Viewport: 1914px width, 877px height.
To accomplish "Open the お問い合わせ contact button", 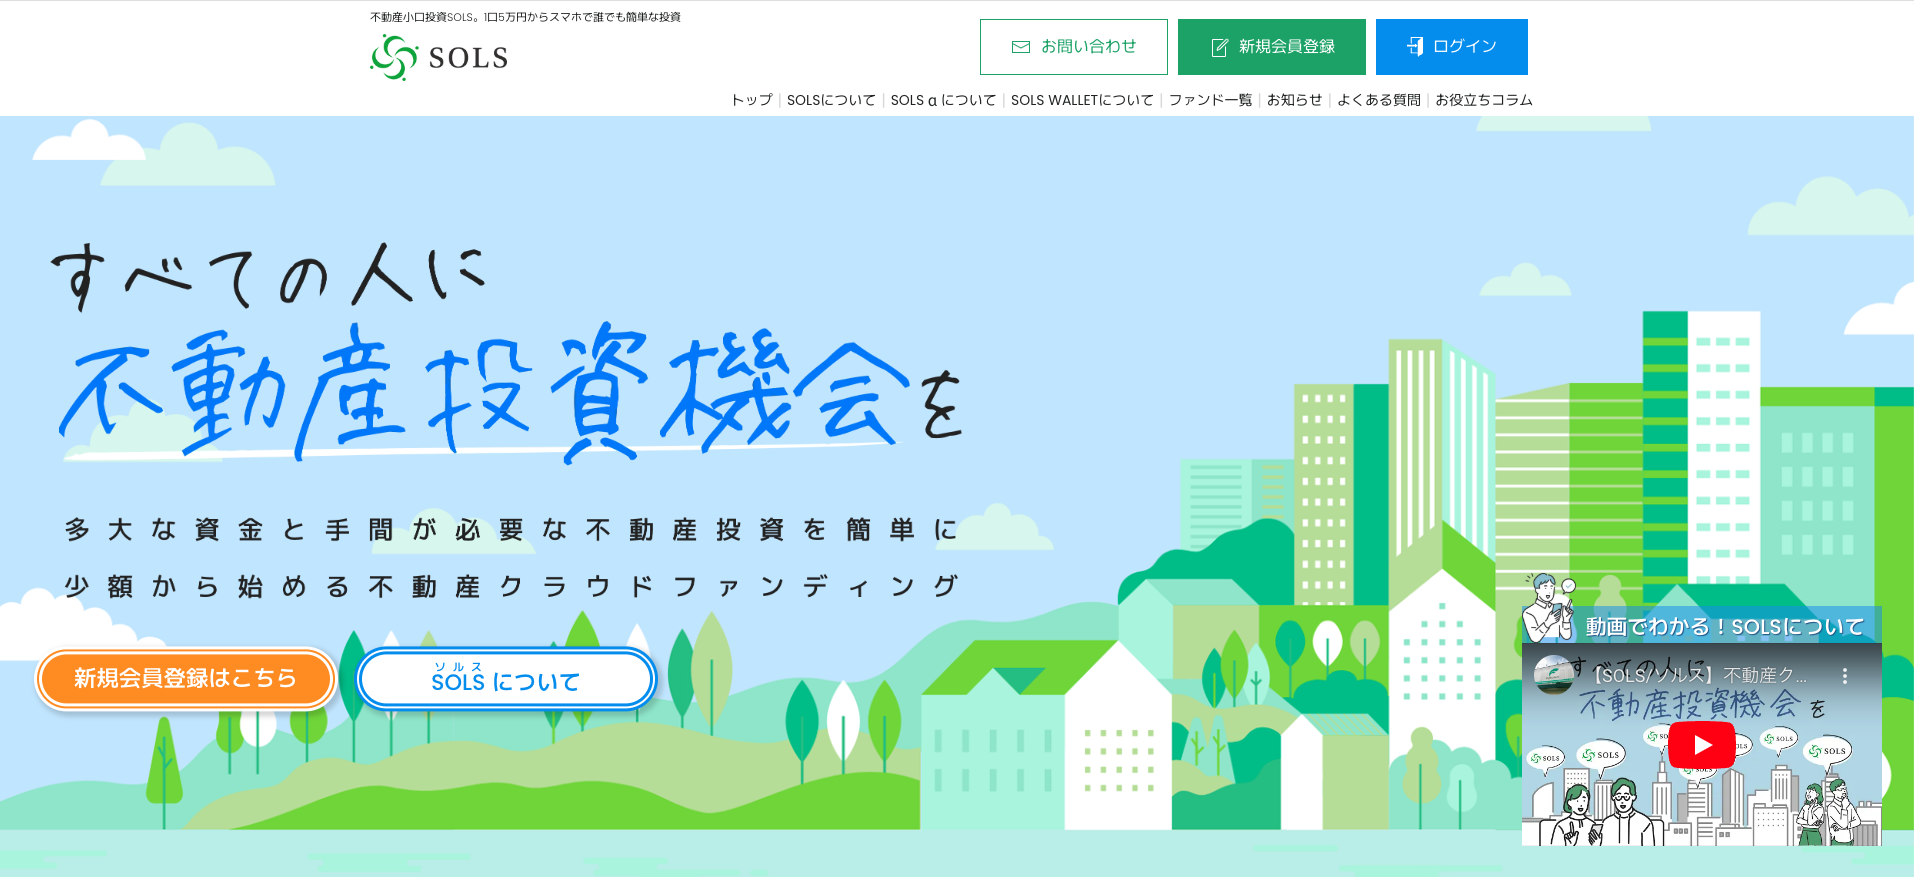I will 1073,47.
